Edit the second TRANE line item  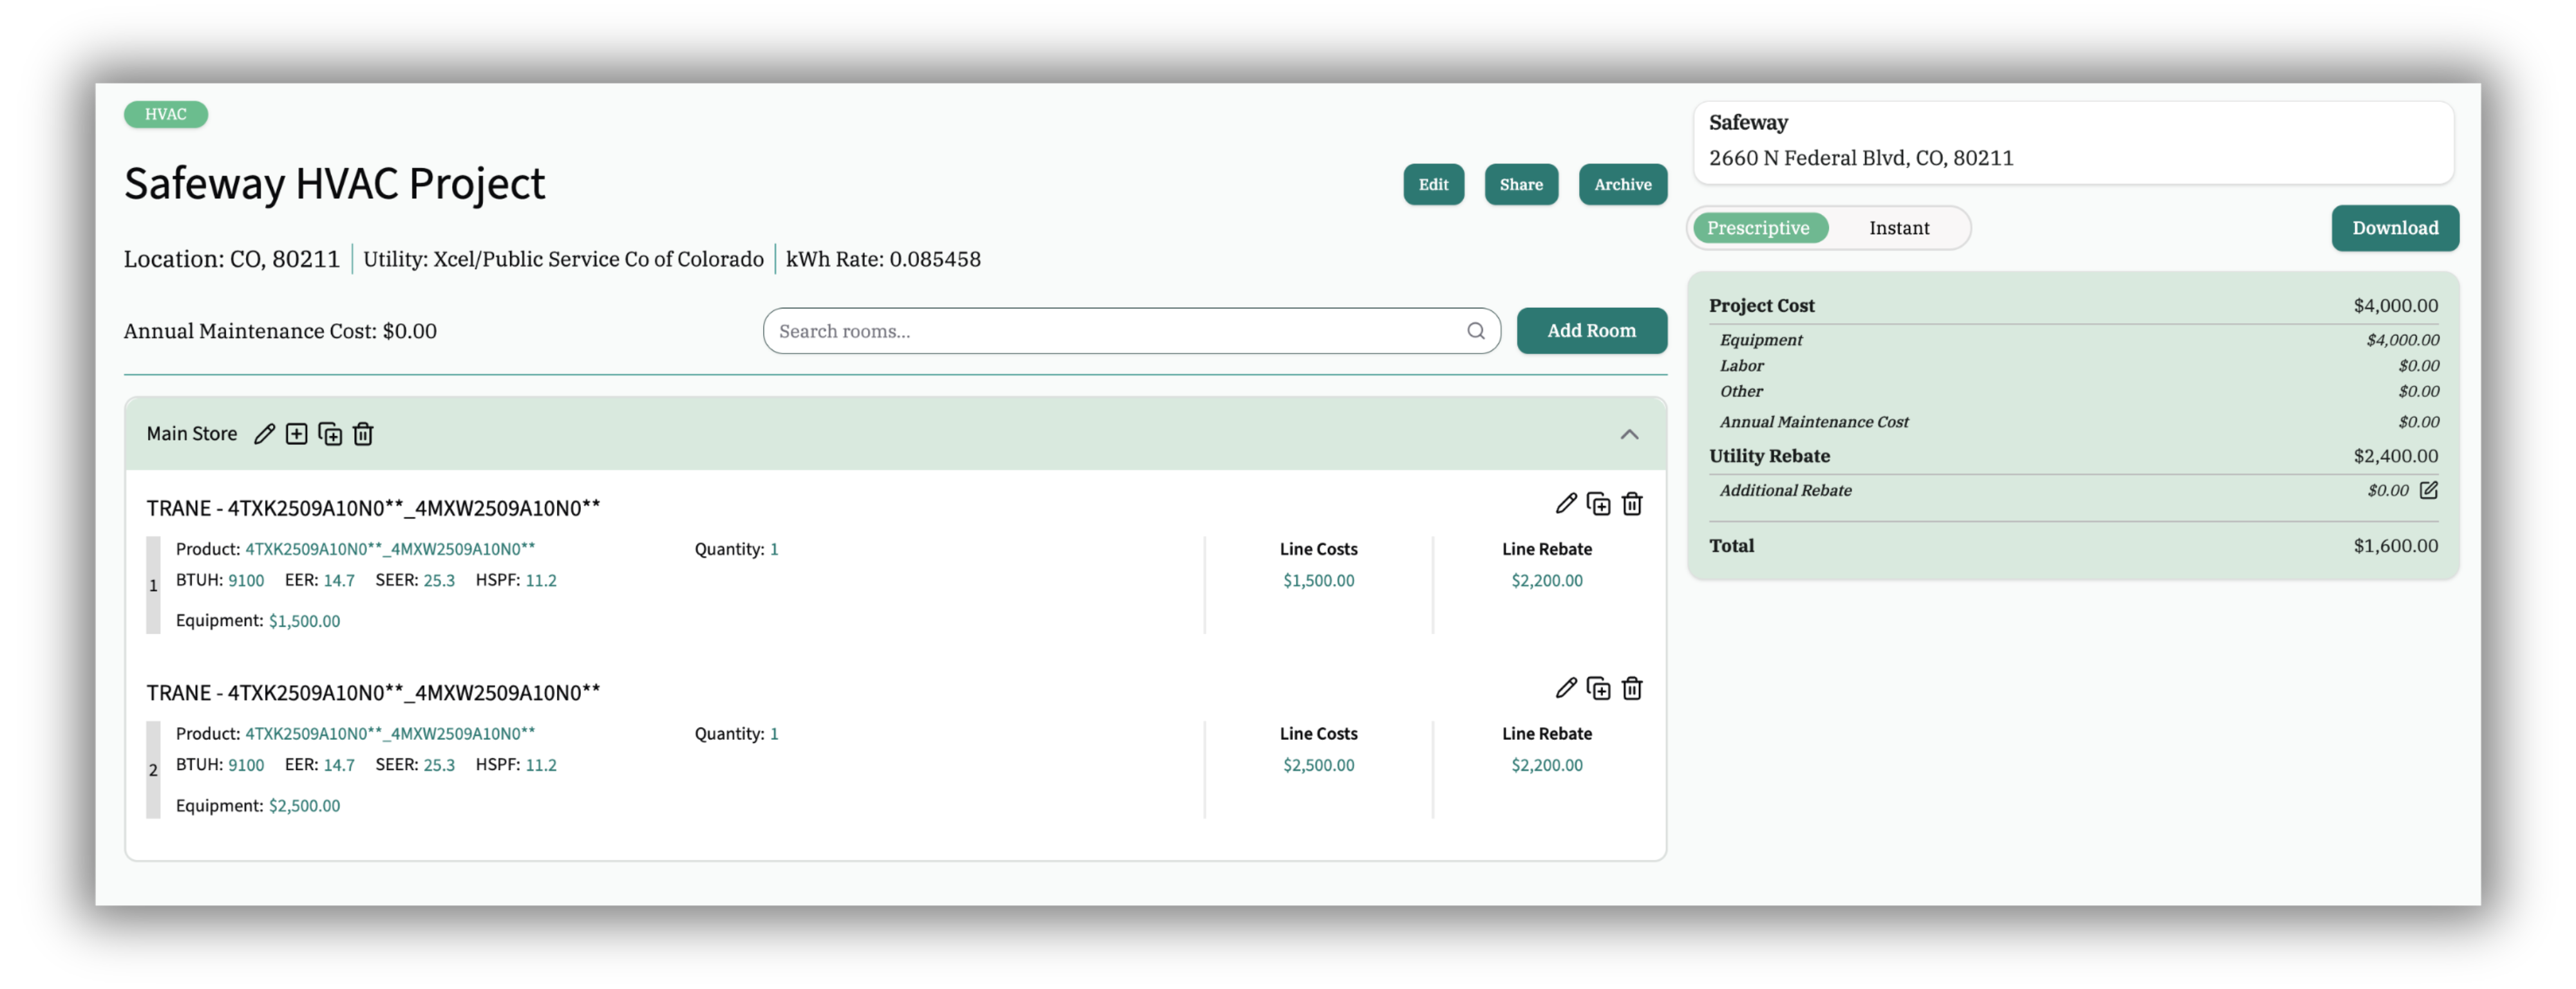pyautogui.click(x=1566, y=689)
